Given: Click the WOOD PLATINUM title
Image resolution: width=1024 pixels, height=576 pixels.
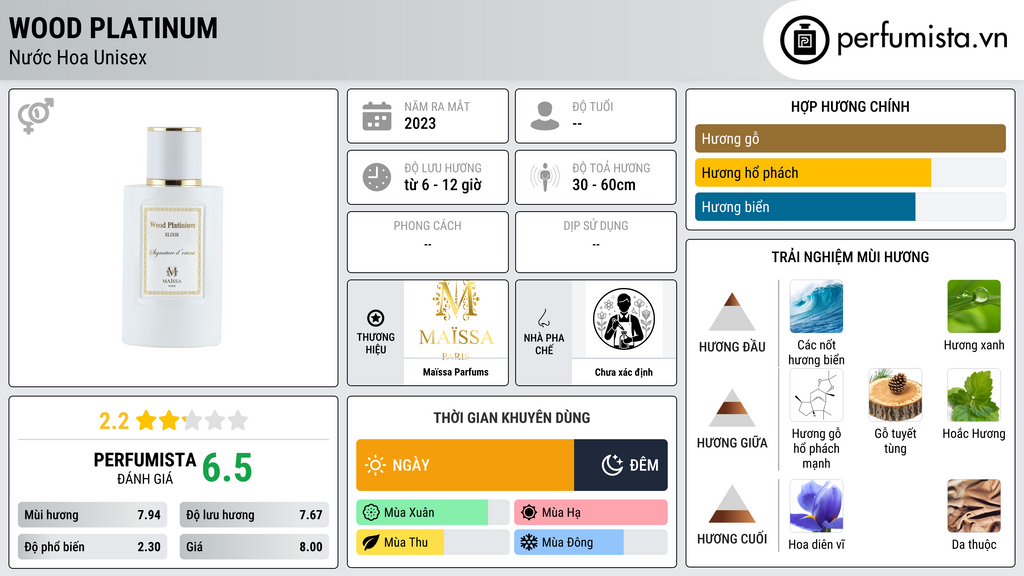Looking at the screenshot, I should pos(114,28).
